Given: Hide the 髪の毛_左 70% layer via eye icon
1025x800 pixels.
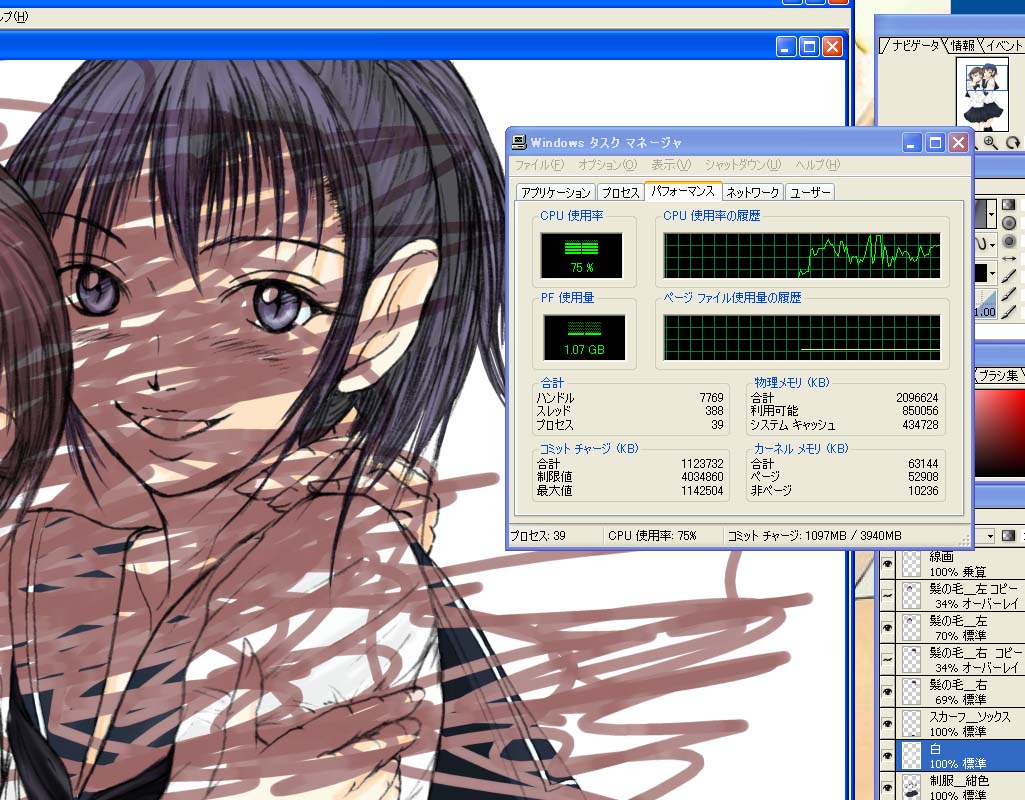Looking at the screenshot, I should click(887, 627).
